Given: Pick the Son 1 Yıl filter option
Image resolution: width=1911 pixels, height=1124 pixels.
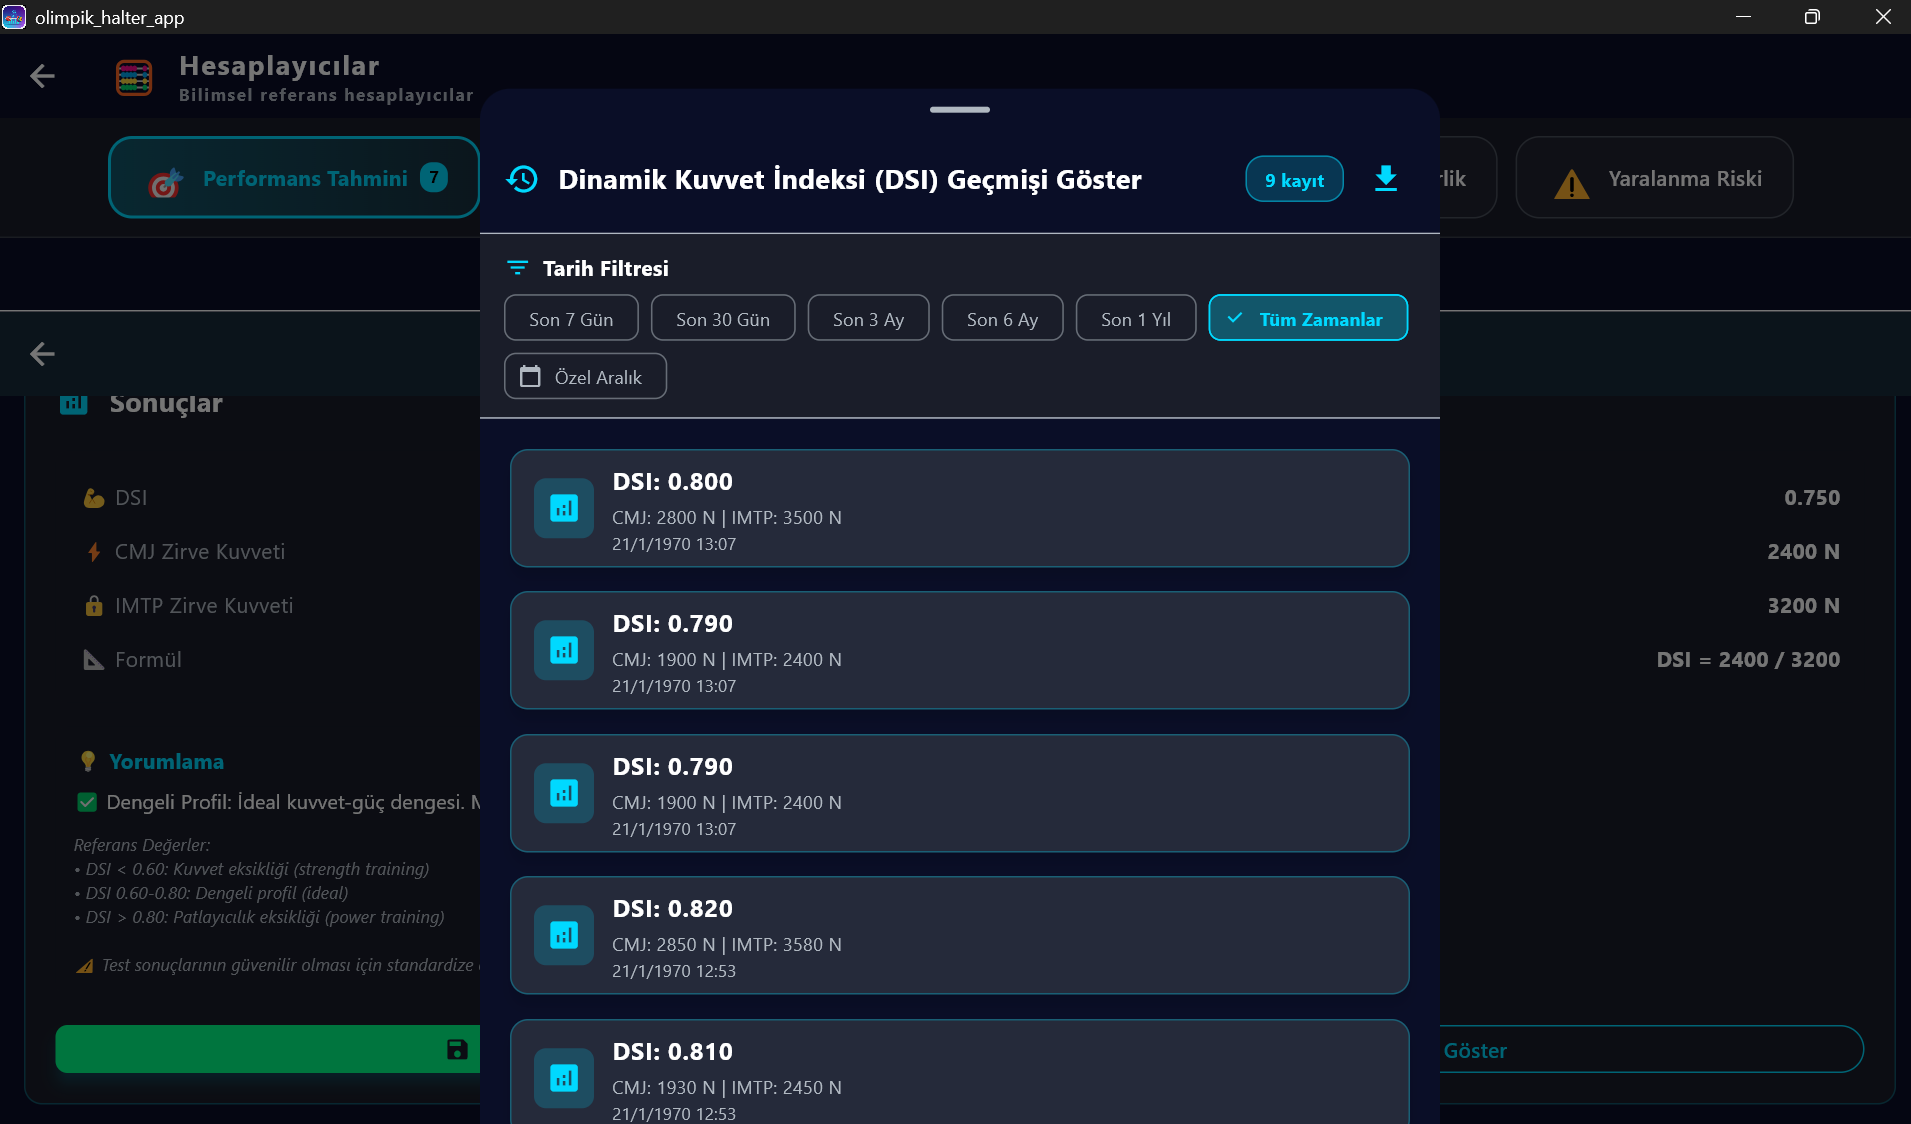Looking at the screenshot, I should (x=1135, y=319).
